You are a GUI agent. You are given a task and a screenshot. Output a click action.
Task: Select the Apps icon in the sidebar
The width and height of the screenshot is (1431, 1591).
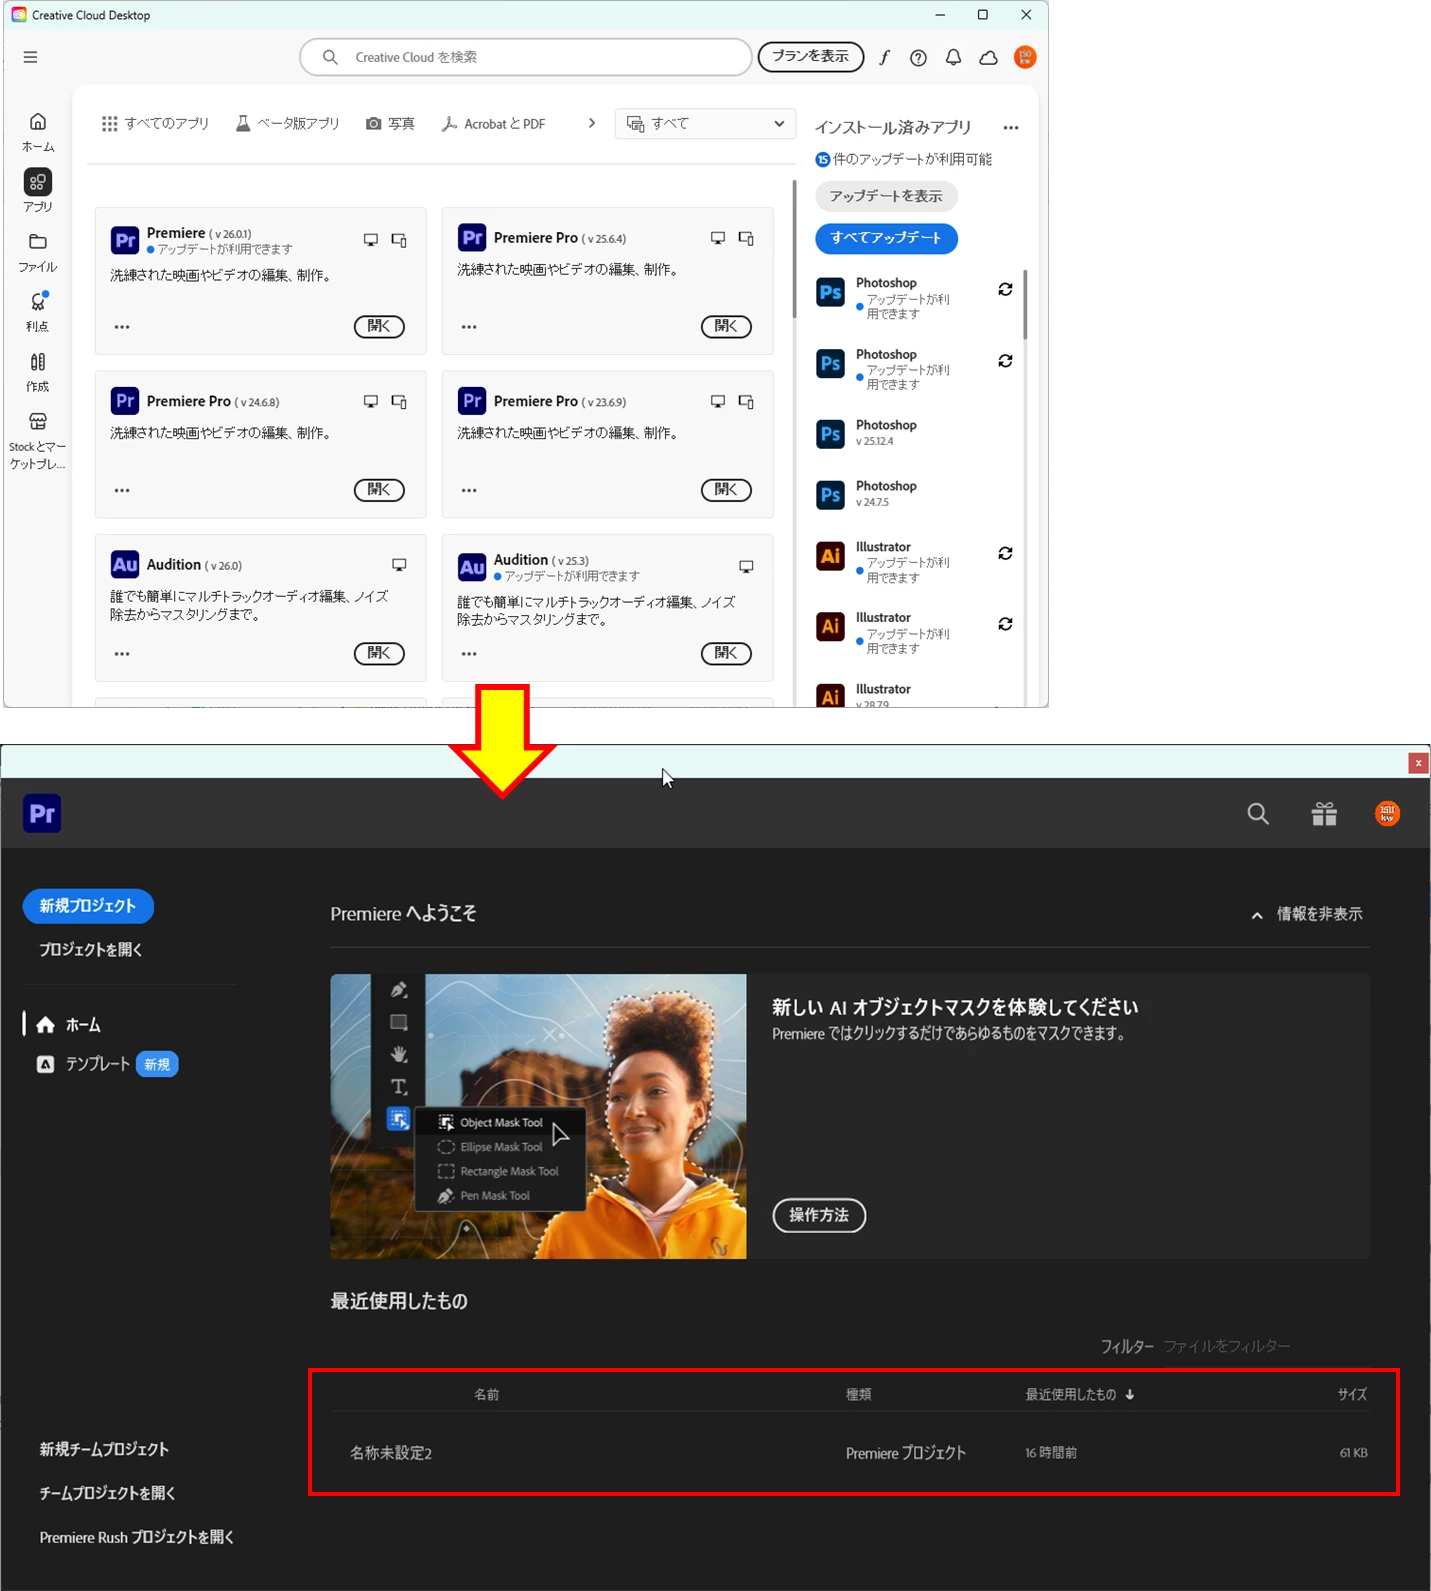38,190
